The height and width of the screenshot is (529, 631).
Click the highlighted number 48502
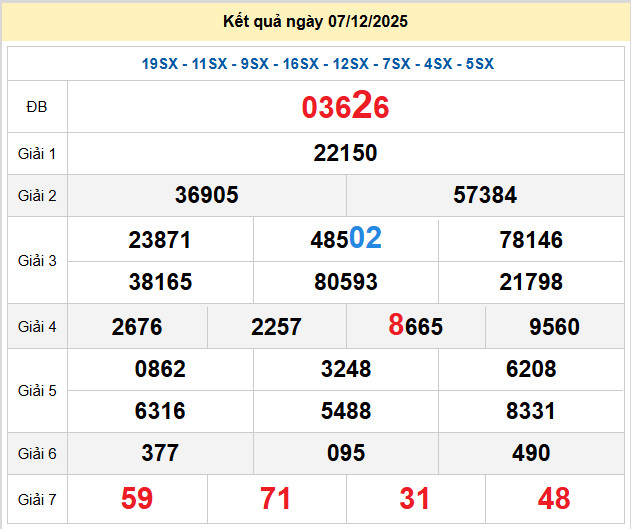pyautogui.click(x=346, y=239)
